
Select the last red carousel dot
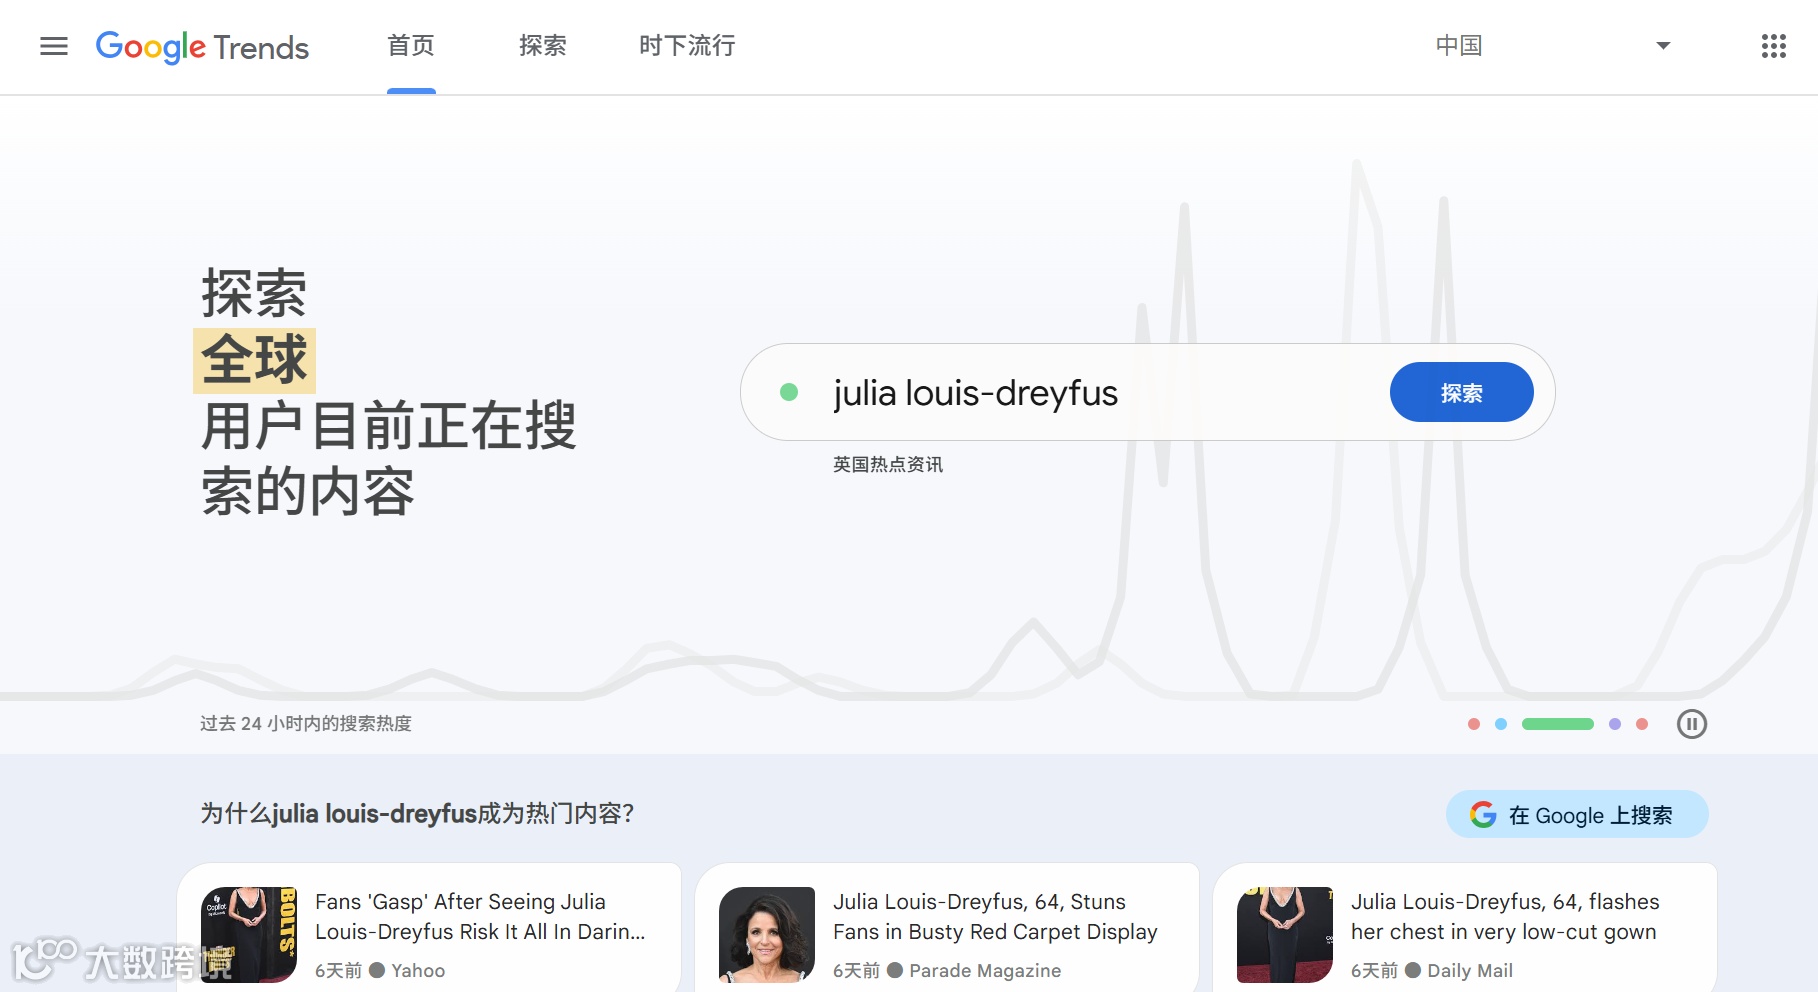(x=1641, y=724)
